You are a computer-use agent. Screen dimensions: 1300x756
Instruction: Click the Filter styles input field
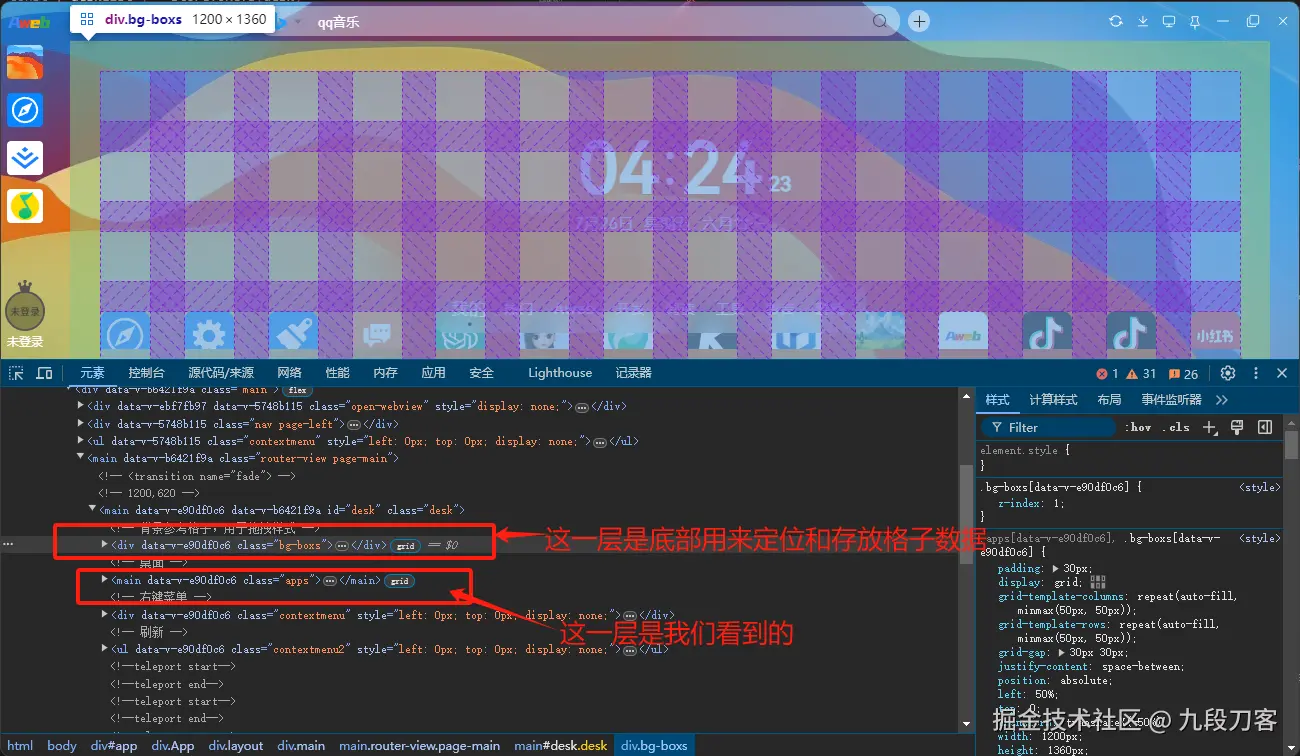(1050, 427)
